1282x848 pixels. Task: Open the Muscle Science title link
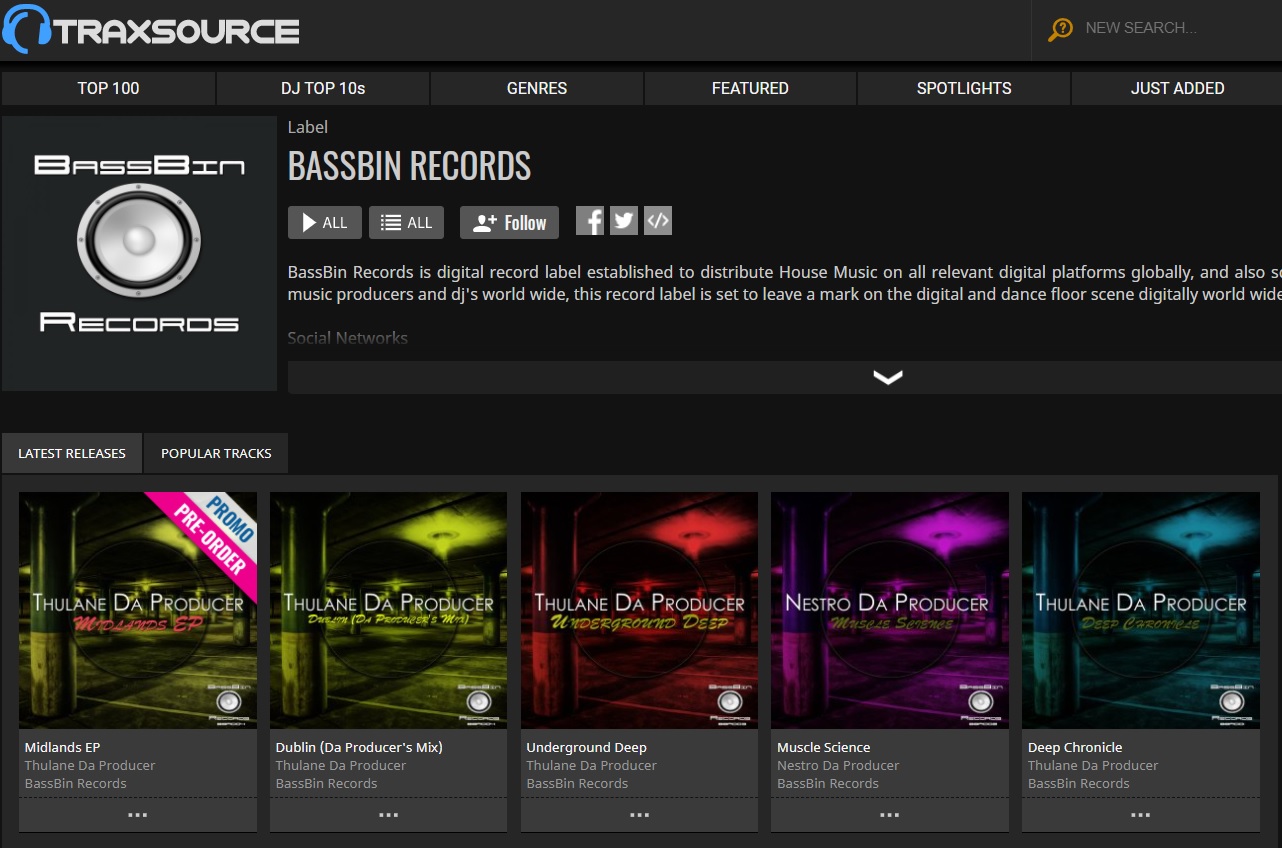(x=824, y=747)
